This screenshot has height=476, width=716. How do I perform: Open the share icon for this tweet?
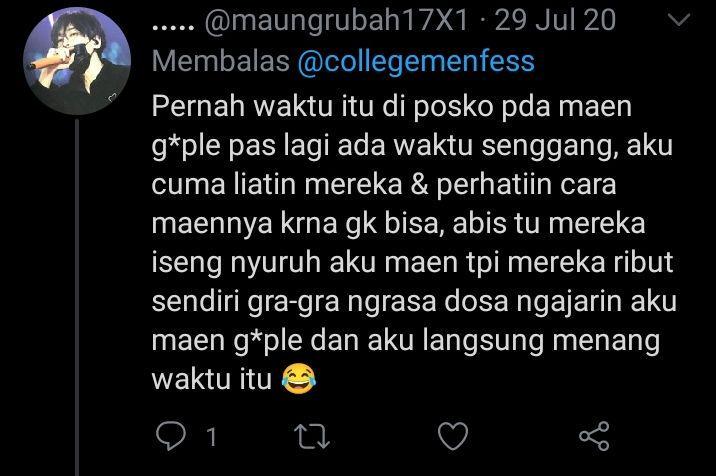tap(594, 436)
